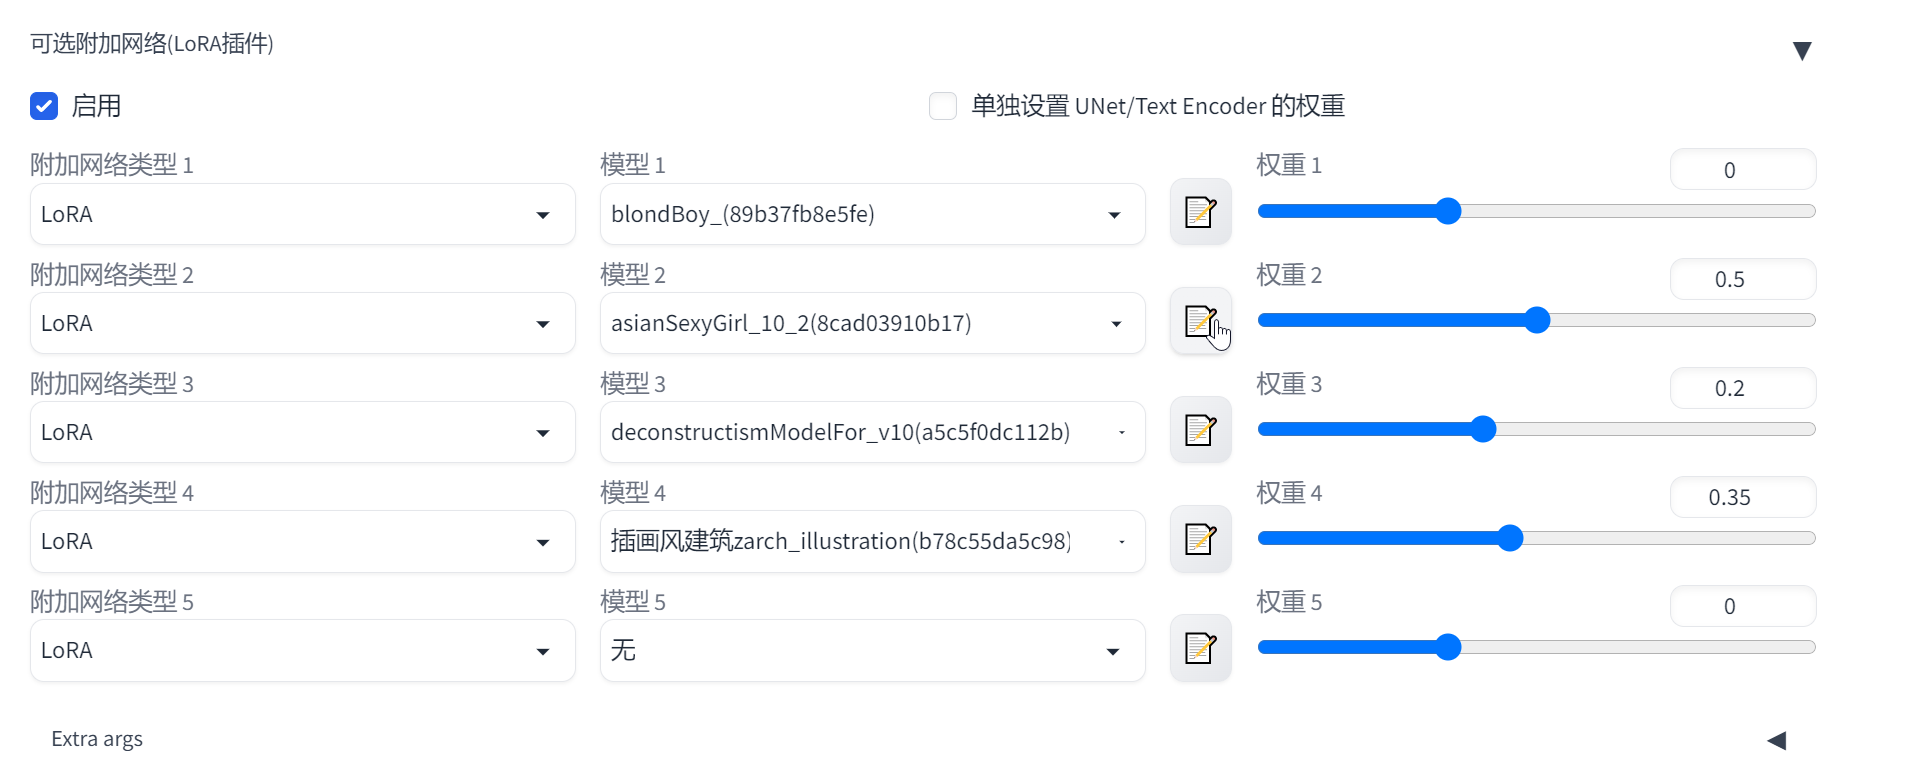Click the edit metadata icon for 模型 1
Viewport: 1928px width, 774px height.
click(1200, 212)
